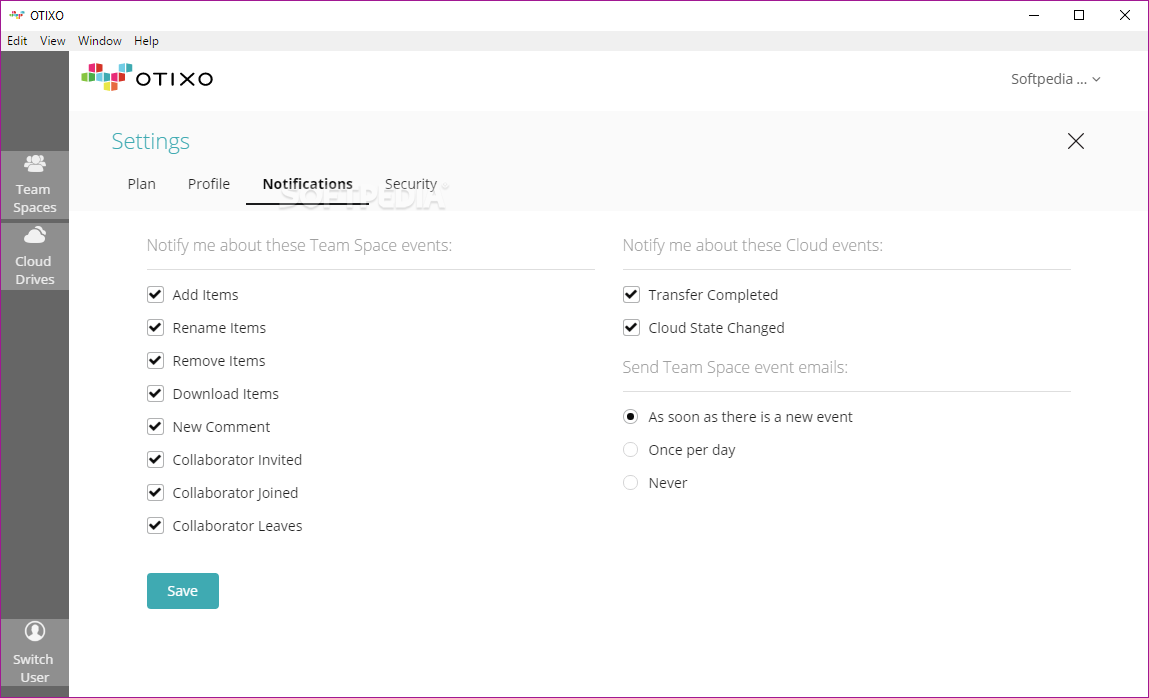Toggle the Rename Items checkbox

coord(155,327)
